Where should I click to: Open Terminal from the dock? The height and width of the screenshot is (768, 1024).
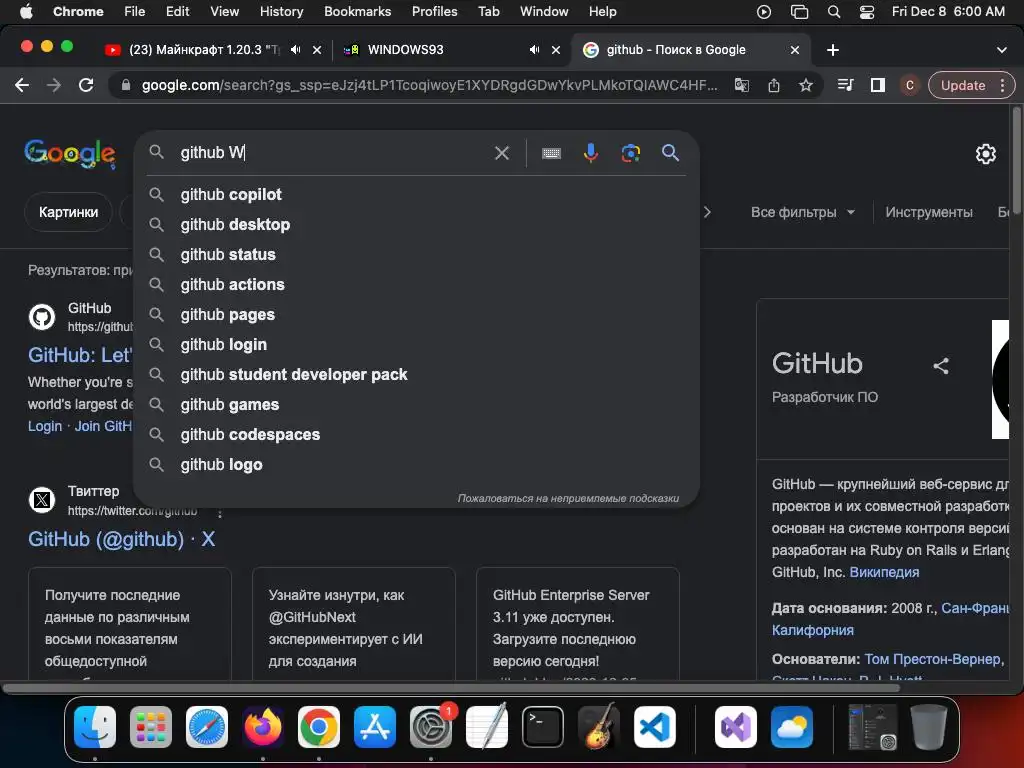click(x=543, y=727)
